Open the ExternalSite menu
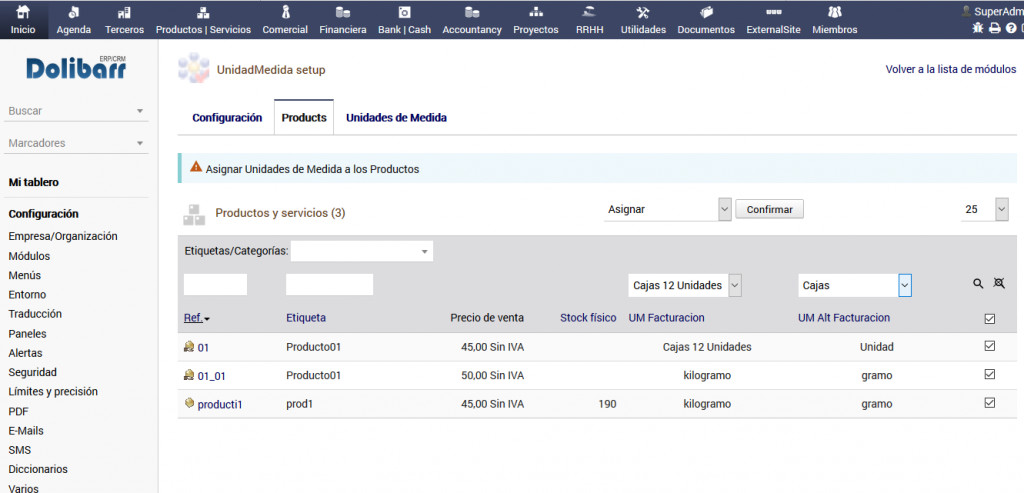The height and width of the screenshot is (493, 1024). pos(773,20)
